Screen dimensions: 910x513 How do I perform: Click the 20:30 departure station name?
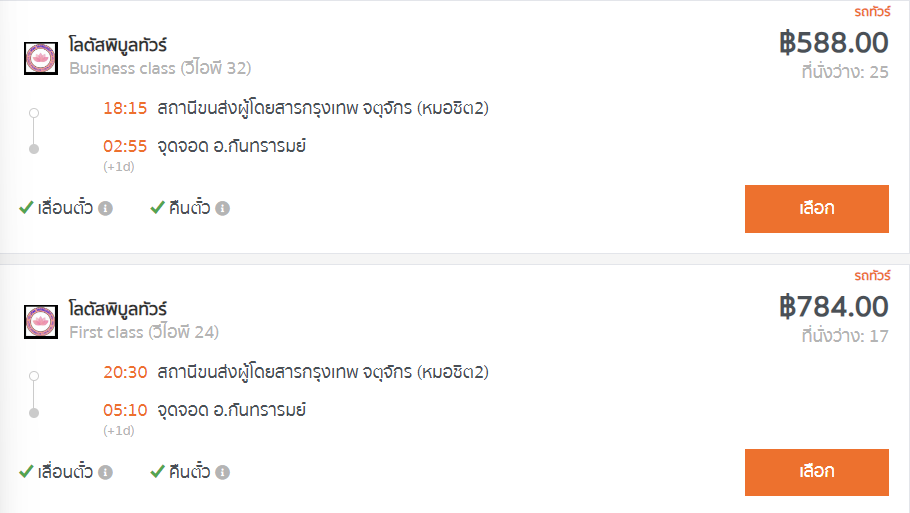click(x=323, y=372)
